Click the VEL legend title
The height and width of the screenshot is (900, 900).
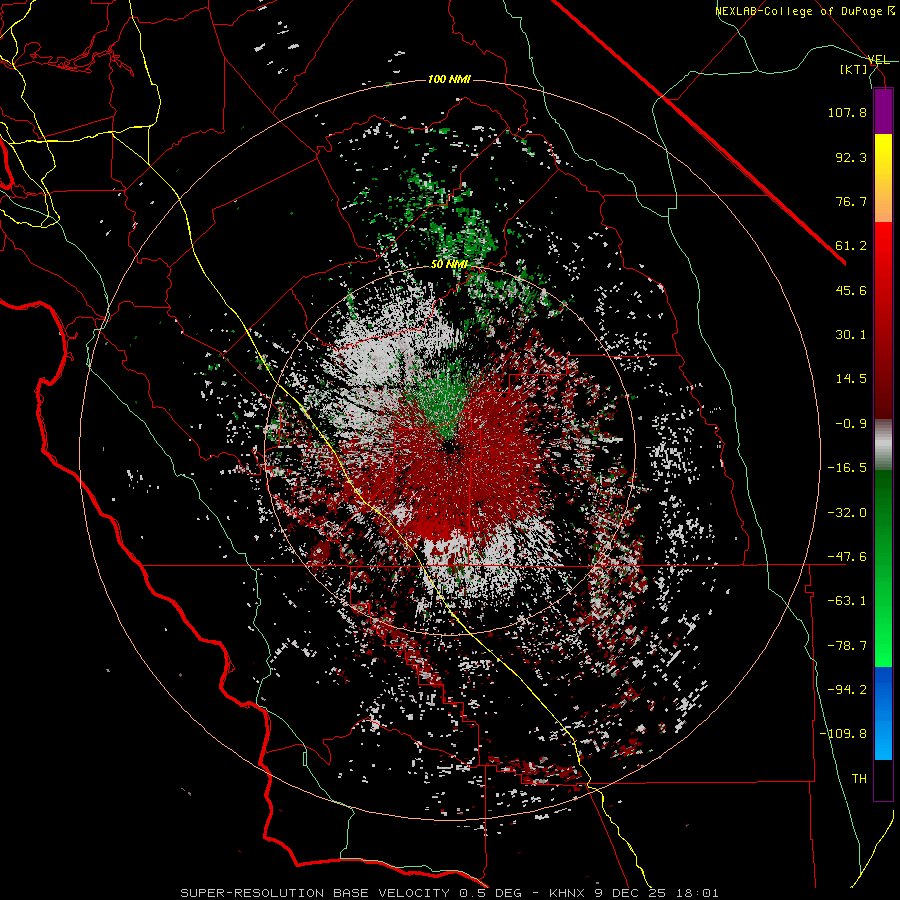(878, 60)
